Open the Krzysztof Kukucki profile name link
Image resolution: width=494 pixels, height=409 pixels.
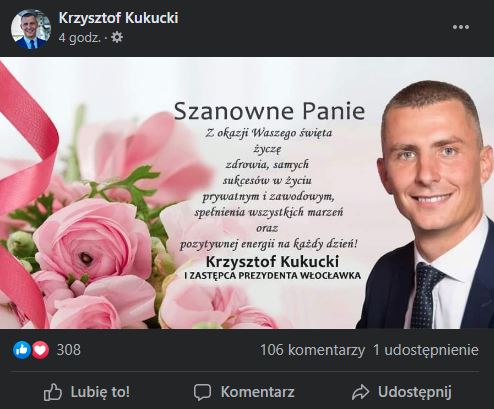coord(118,18)
